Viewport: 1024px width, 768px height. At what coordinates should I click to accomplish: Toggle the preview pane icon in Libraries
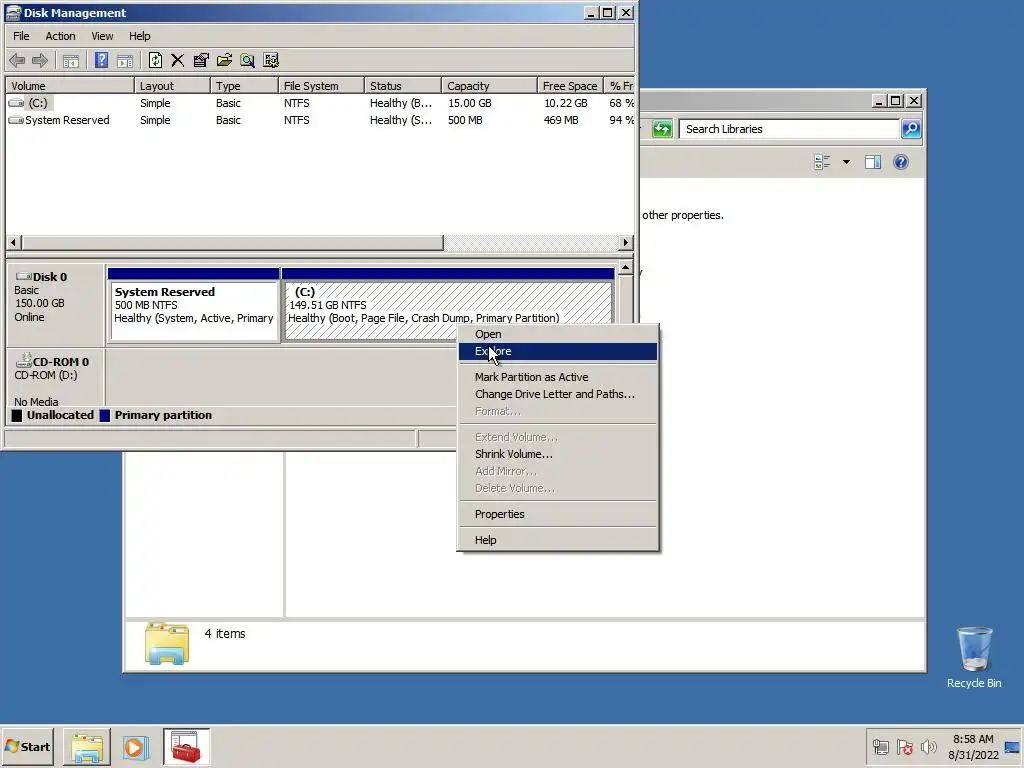click(872, 162)
